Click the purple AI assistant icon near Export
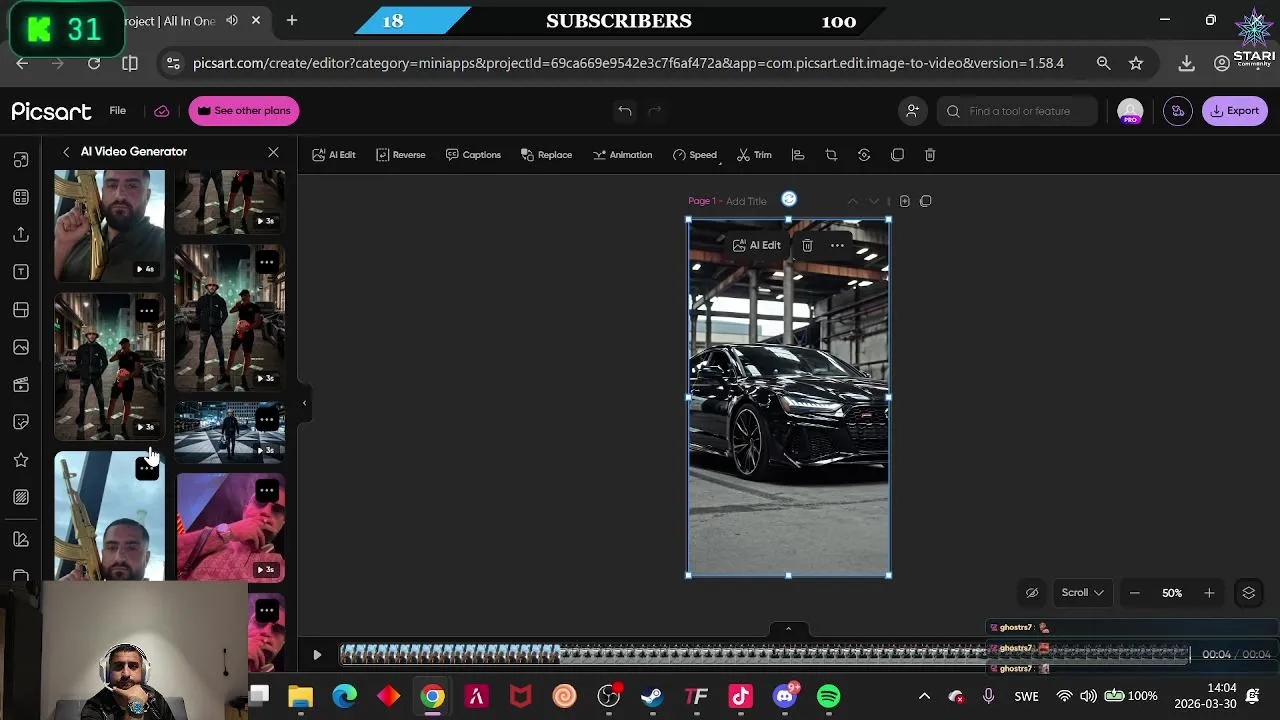 [x=1178, y=111]
